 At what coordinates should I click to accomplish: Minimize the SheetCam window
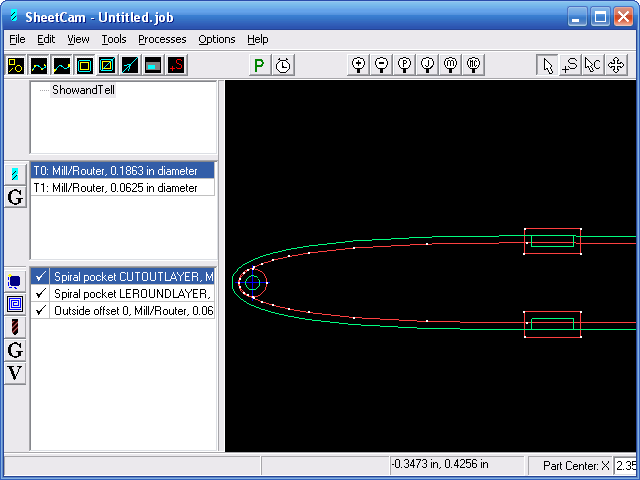(x=577, y=17)
